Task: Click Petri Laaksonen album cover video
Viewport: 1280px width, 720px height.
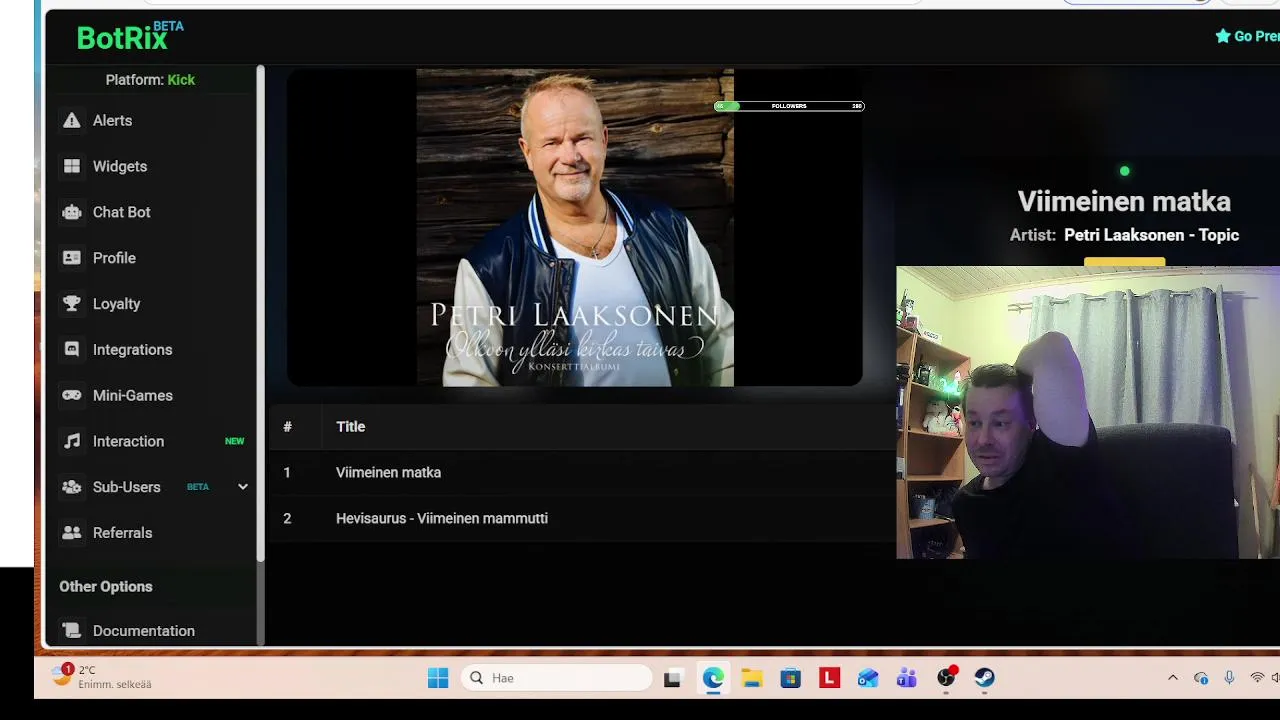Action: tap(575, 227)
